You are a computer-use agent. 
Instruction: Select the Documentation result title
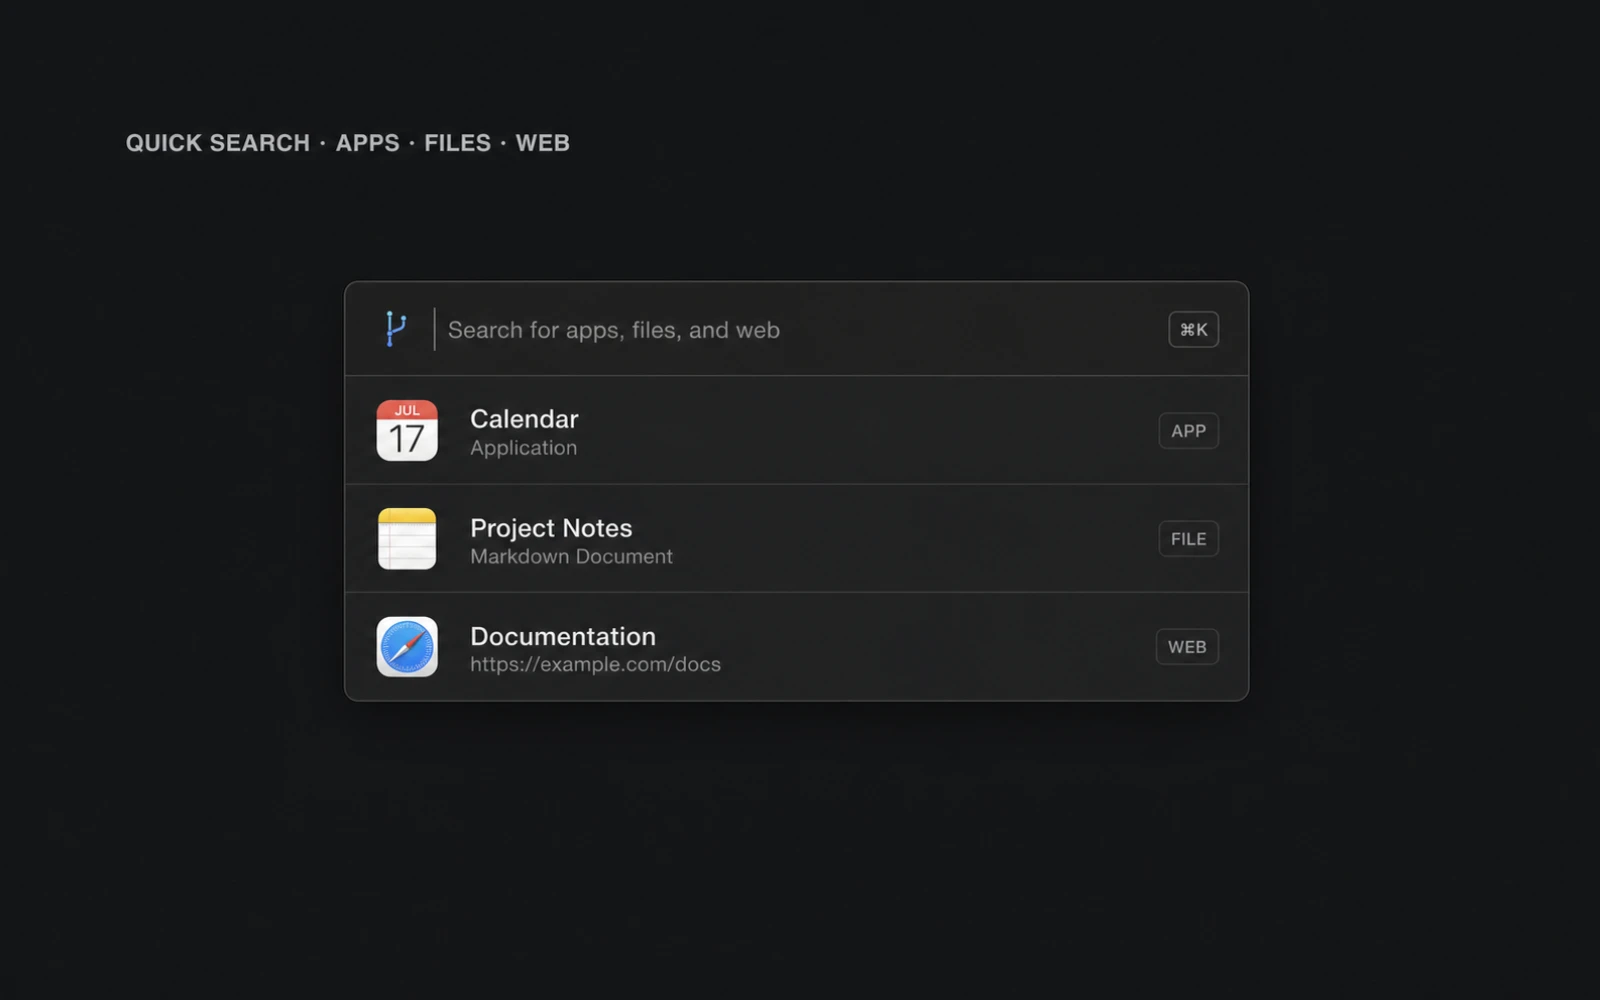tap(563, 636)
